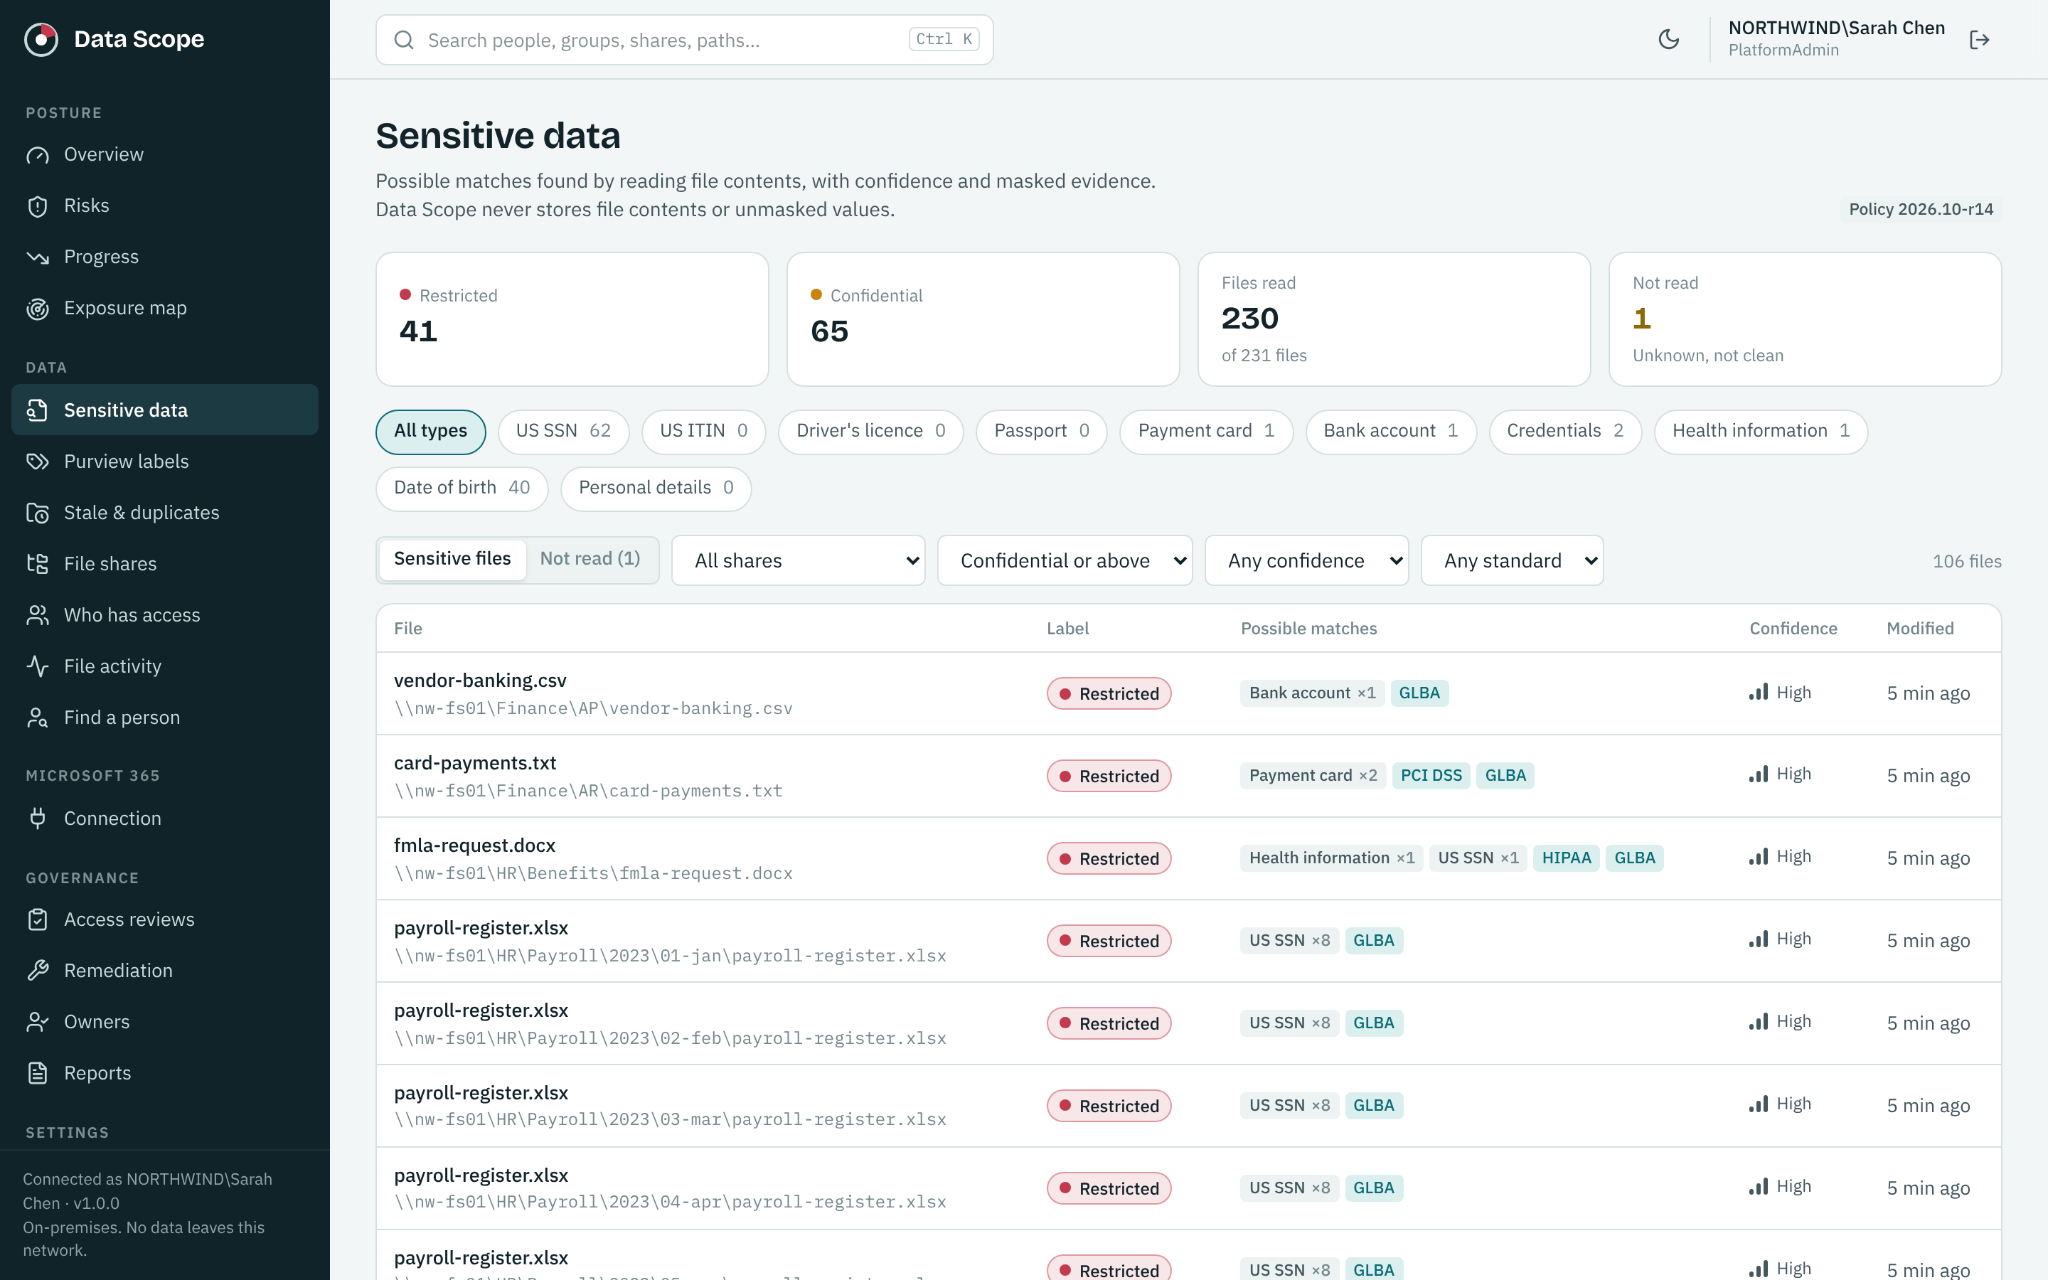Filter by Health information chip
This screenshot has width=2048, height=1280.
coord(1761,431)
